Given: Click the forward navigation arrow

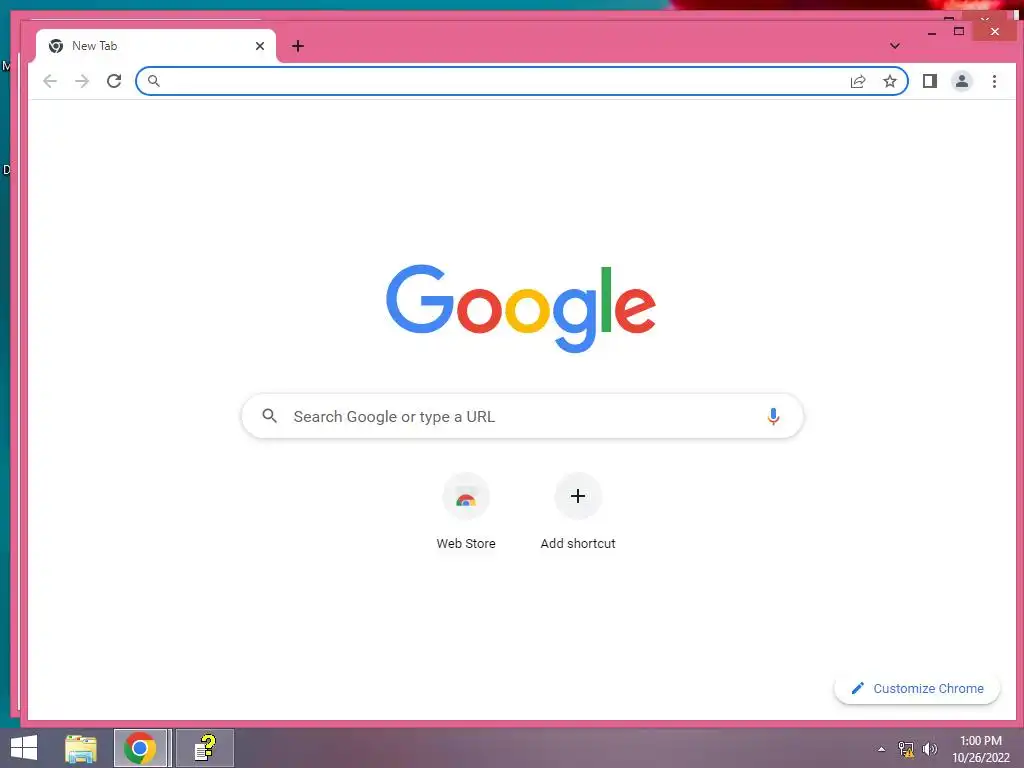Looking at the screenshot, I should pos(82,81).
